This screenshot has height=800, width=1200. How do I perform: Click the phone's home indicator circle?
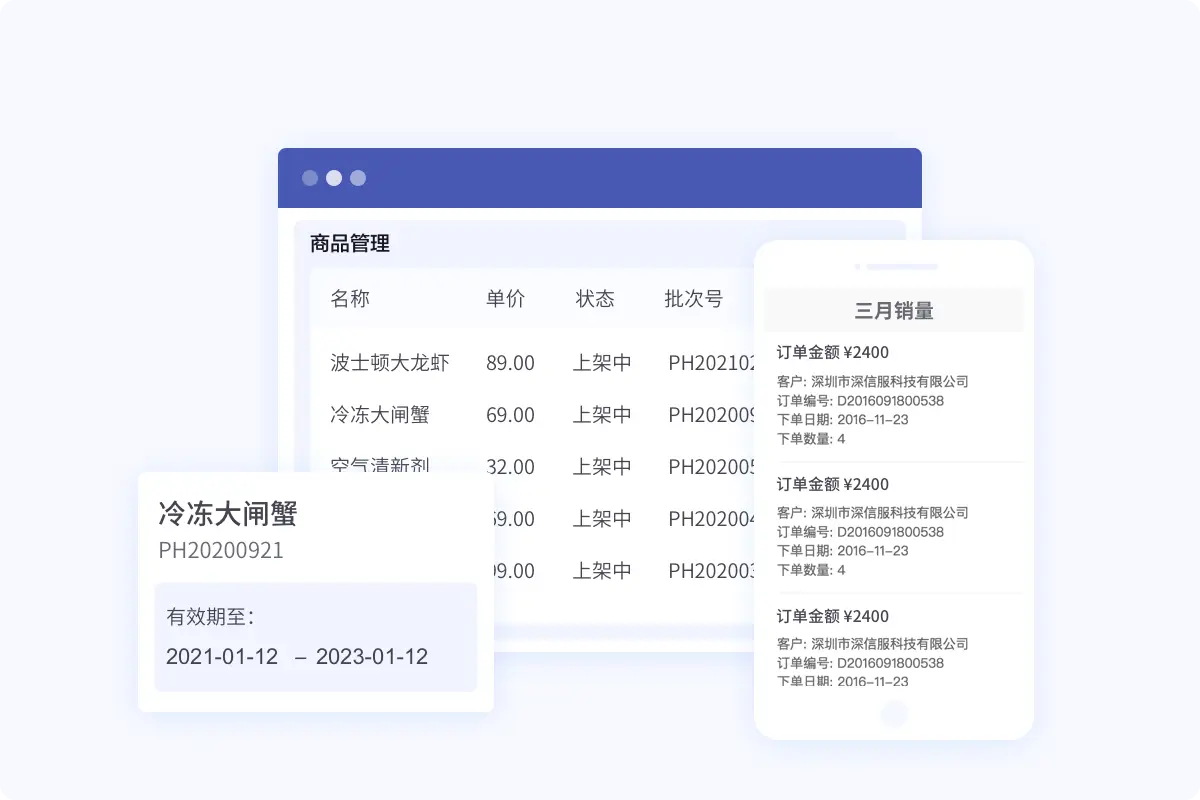(x=893, y=714)
